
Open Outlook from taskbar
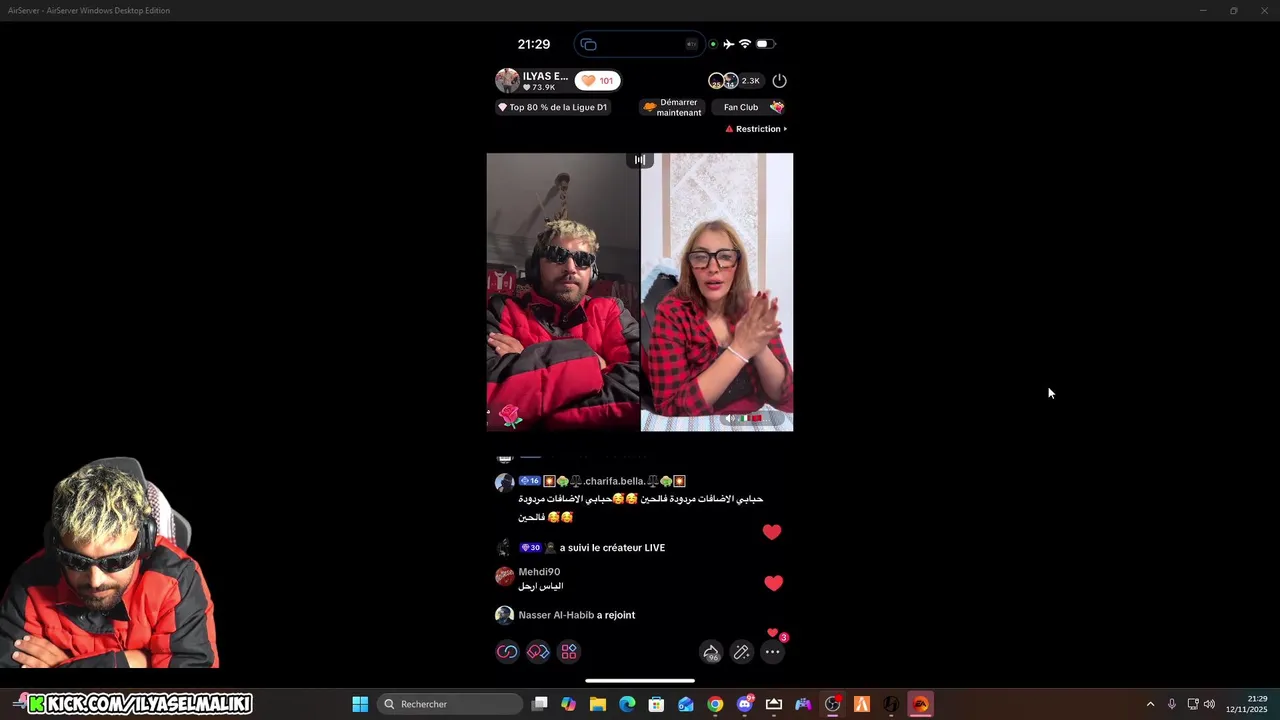pos(686,704)
